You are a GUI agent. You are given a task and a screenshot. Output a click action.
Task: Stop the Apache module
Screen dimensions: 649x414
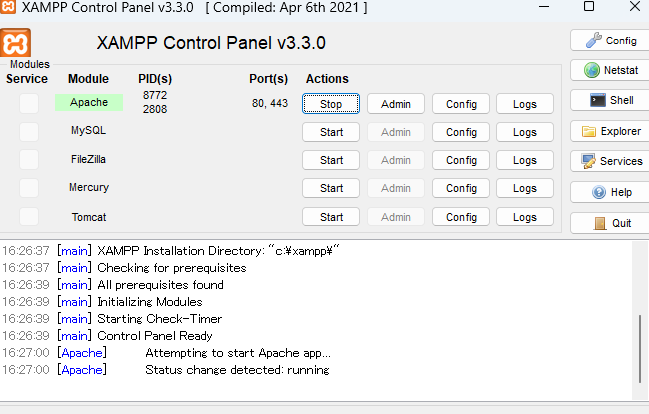331,104
